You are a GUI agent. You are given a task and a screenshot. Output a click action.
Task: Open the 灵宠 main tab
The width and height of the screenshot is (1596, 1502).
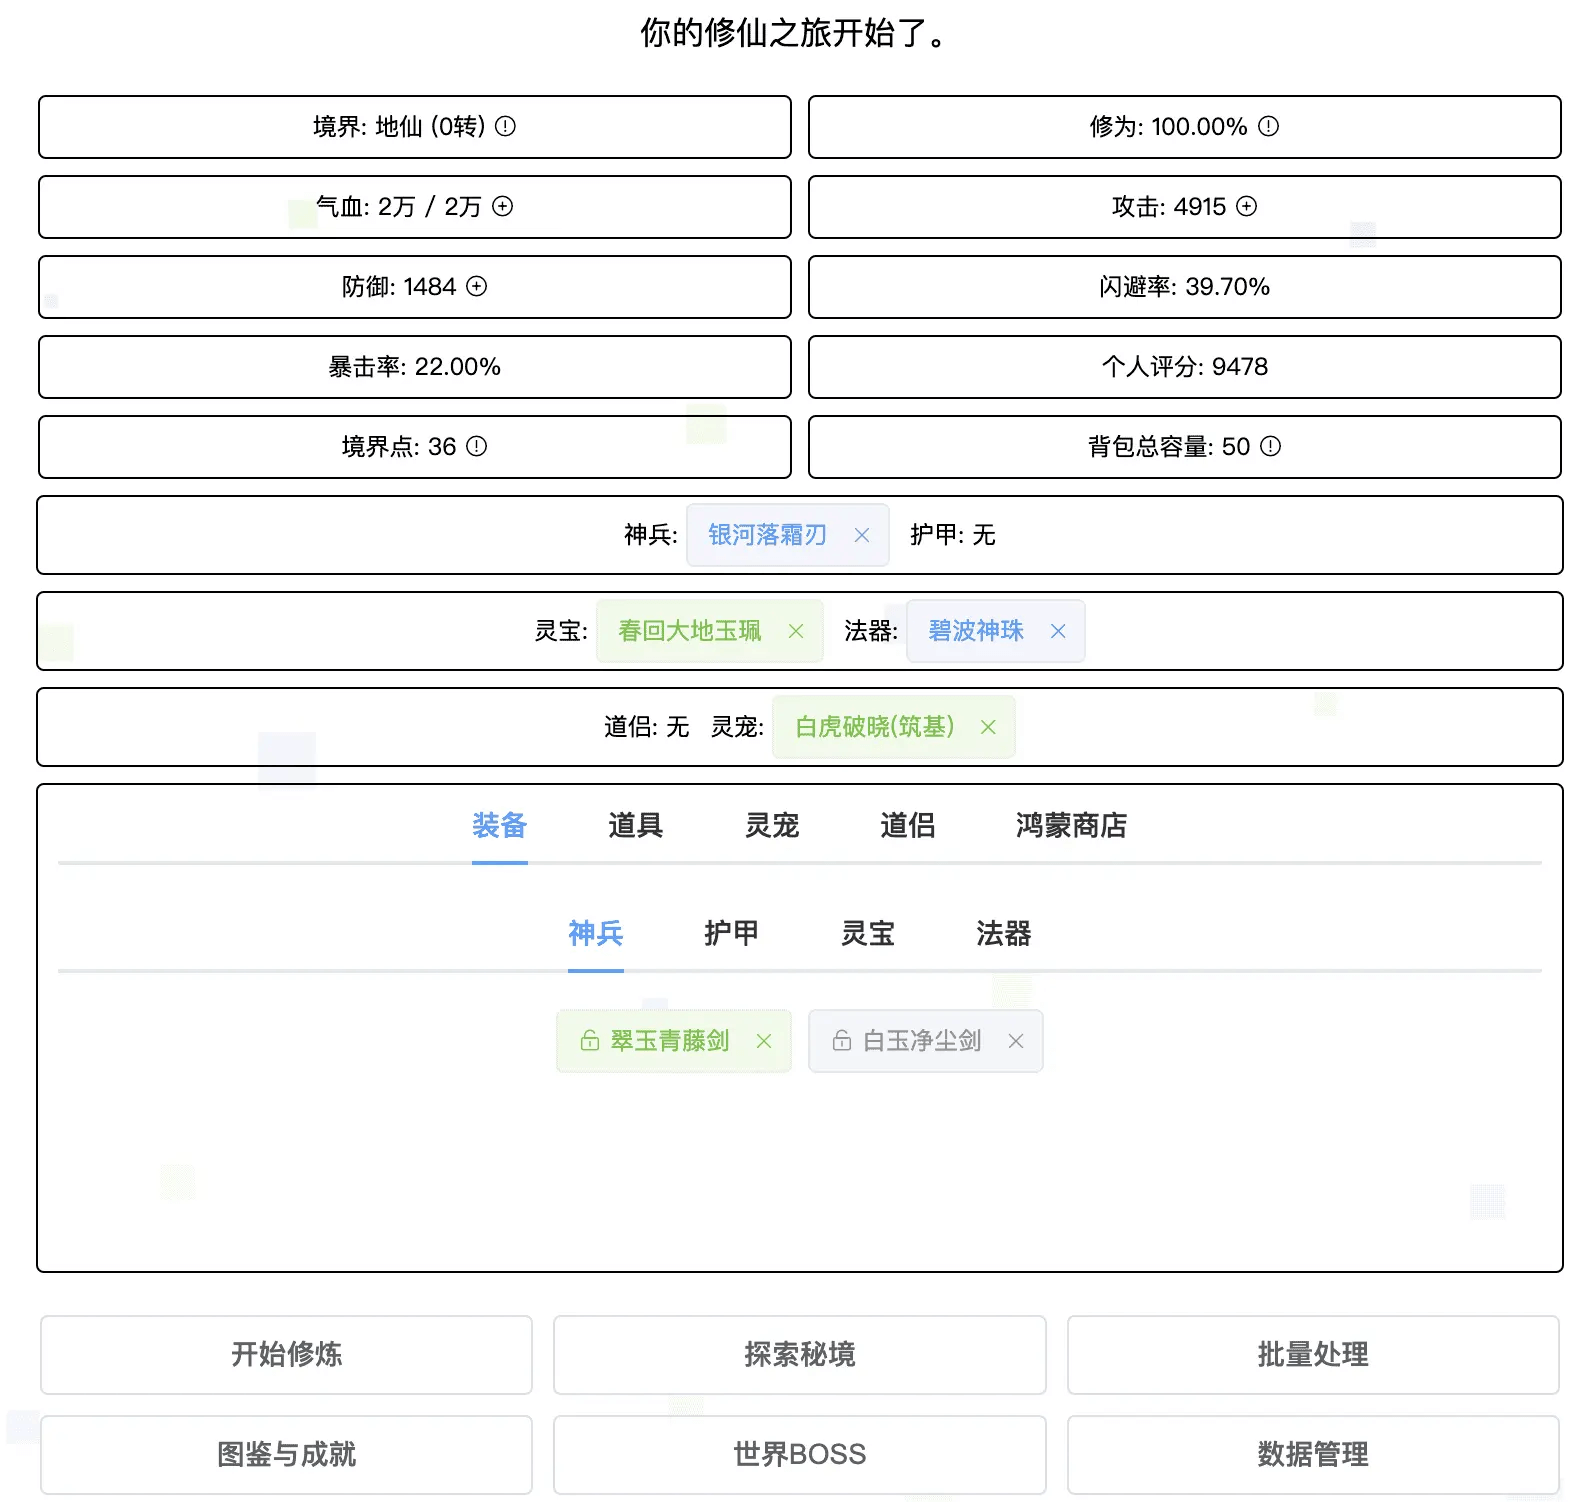[772, 825]
